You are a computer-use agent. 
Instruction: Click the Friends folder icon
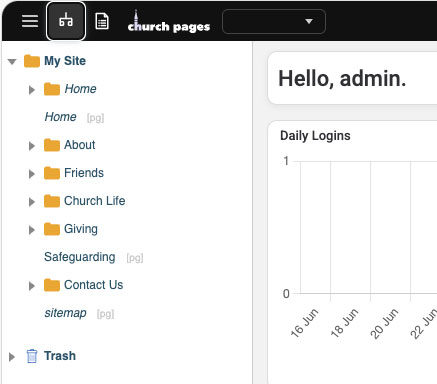[x=52, y=173]
